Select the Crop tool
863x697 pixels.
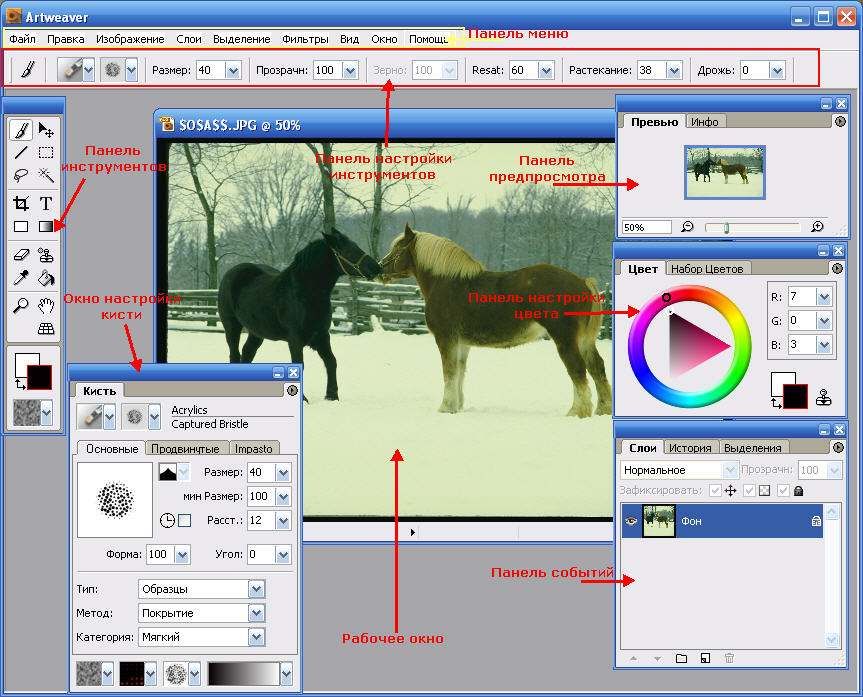21,203
